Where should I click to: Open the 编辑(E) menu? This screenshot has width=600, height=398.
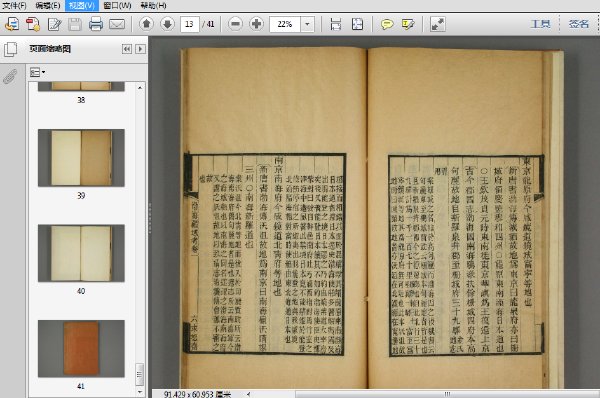tap(48, 5)
